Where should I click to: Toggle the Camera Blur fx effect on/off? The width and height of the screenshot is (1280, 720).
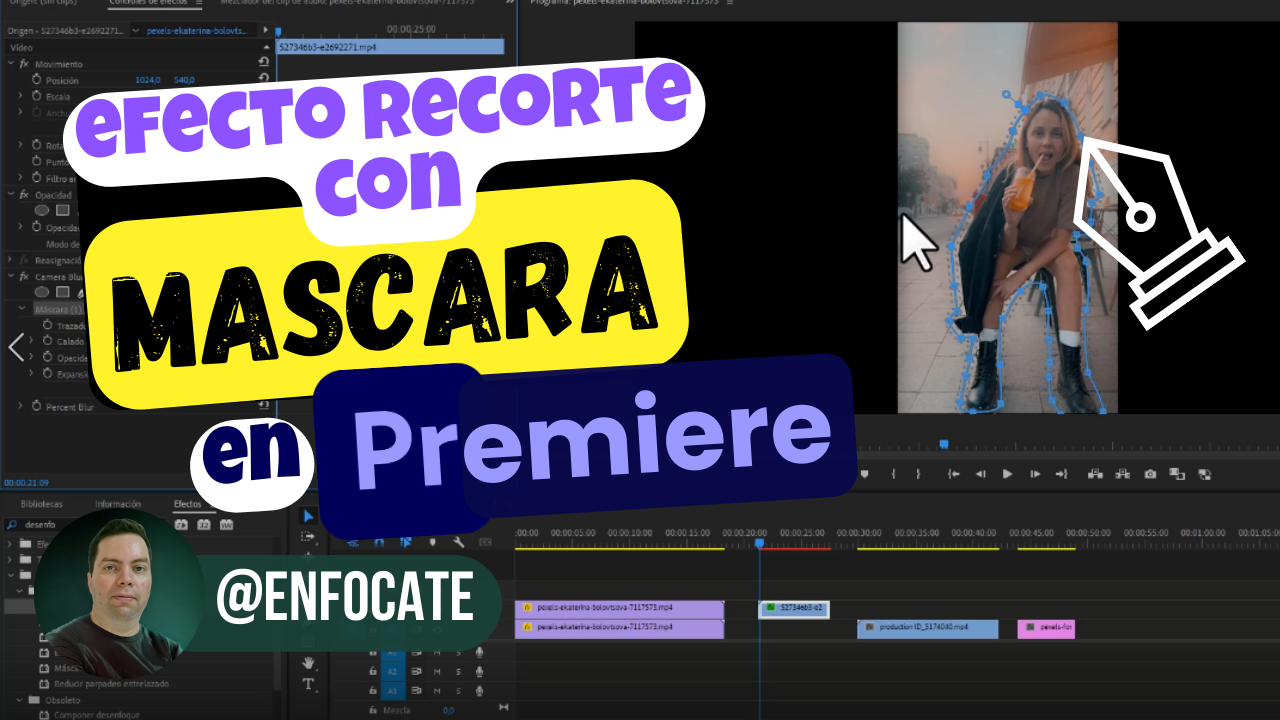[x=24, y=276]
